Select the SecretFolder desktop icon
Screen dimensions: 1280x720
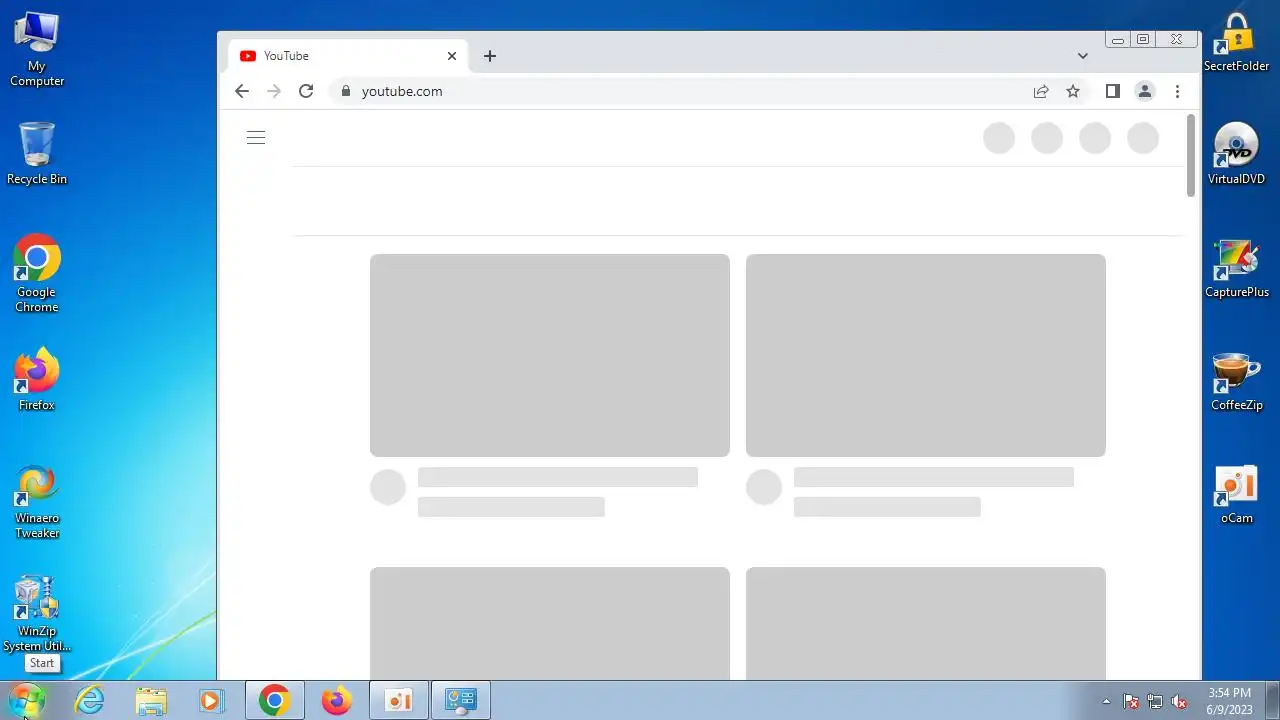1237,43
